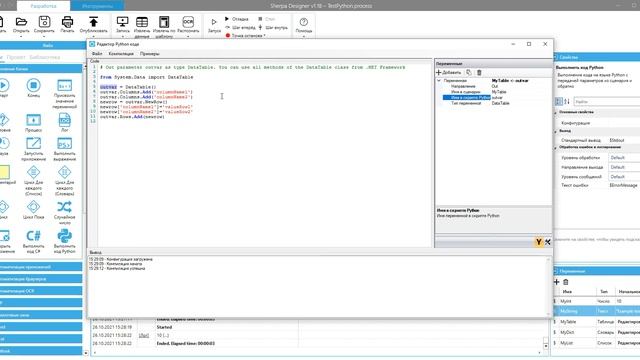Select the scenario name MyTable row
The height and width of the screenshot is (360, 640).
494,92
